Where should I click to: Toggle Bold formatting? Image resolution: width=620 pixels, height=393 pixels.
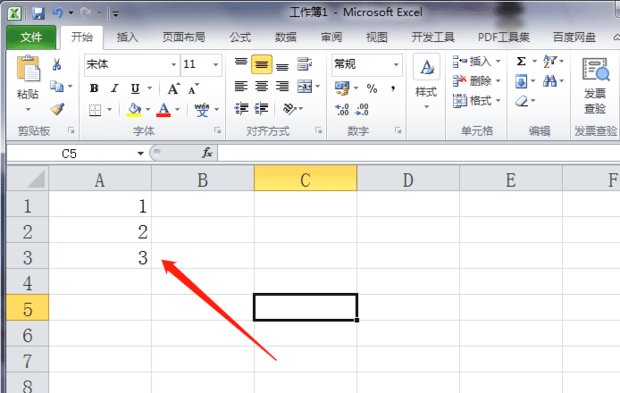point(94,88)
